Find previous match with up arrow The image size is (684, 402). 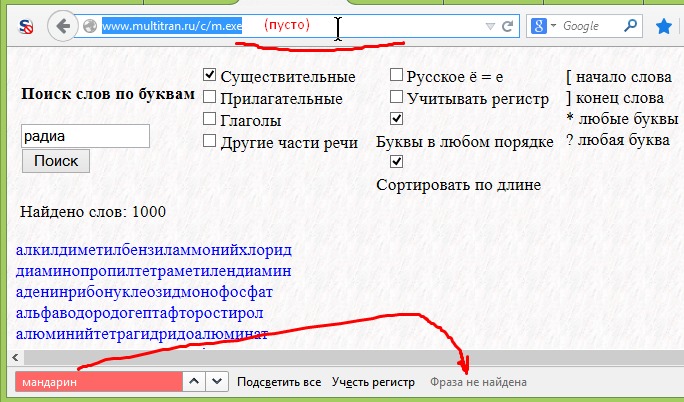coord(194,382)
